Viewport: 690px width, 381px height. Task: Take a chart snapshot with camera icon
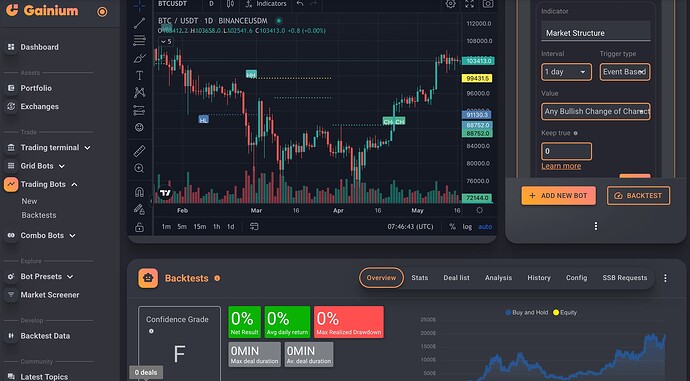[488, 4]
